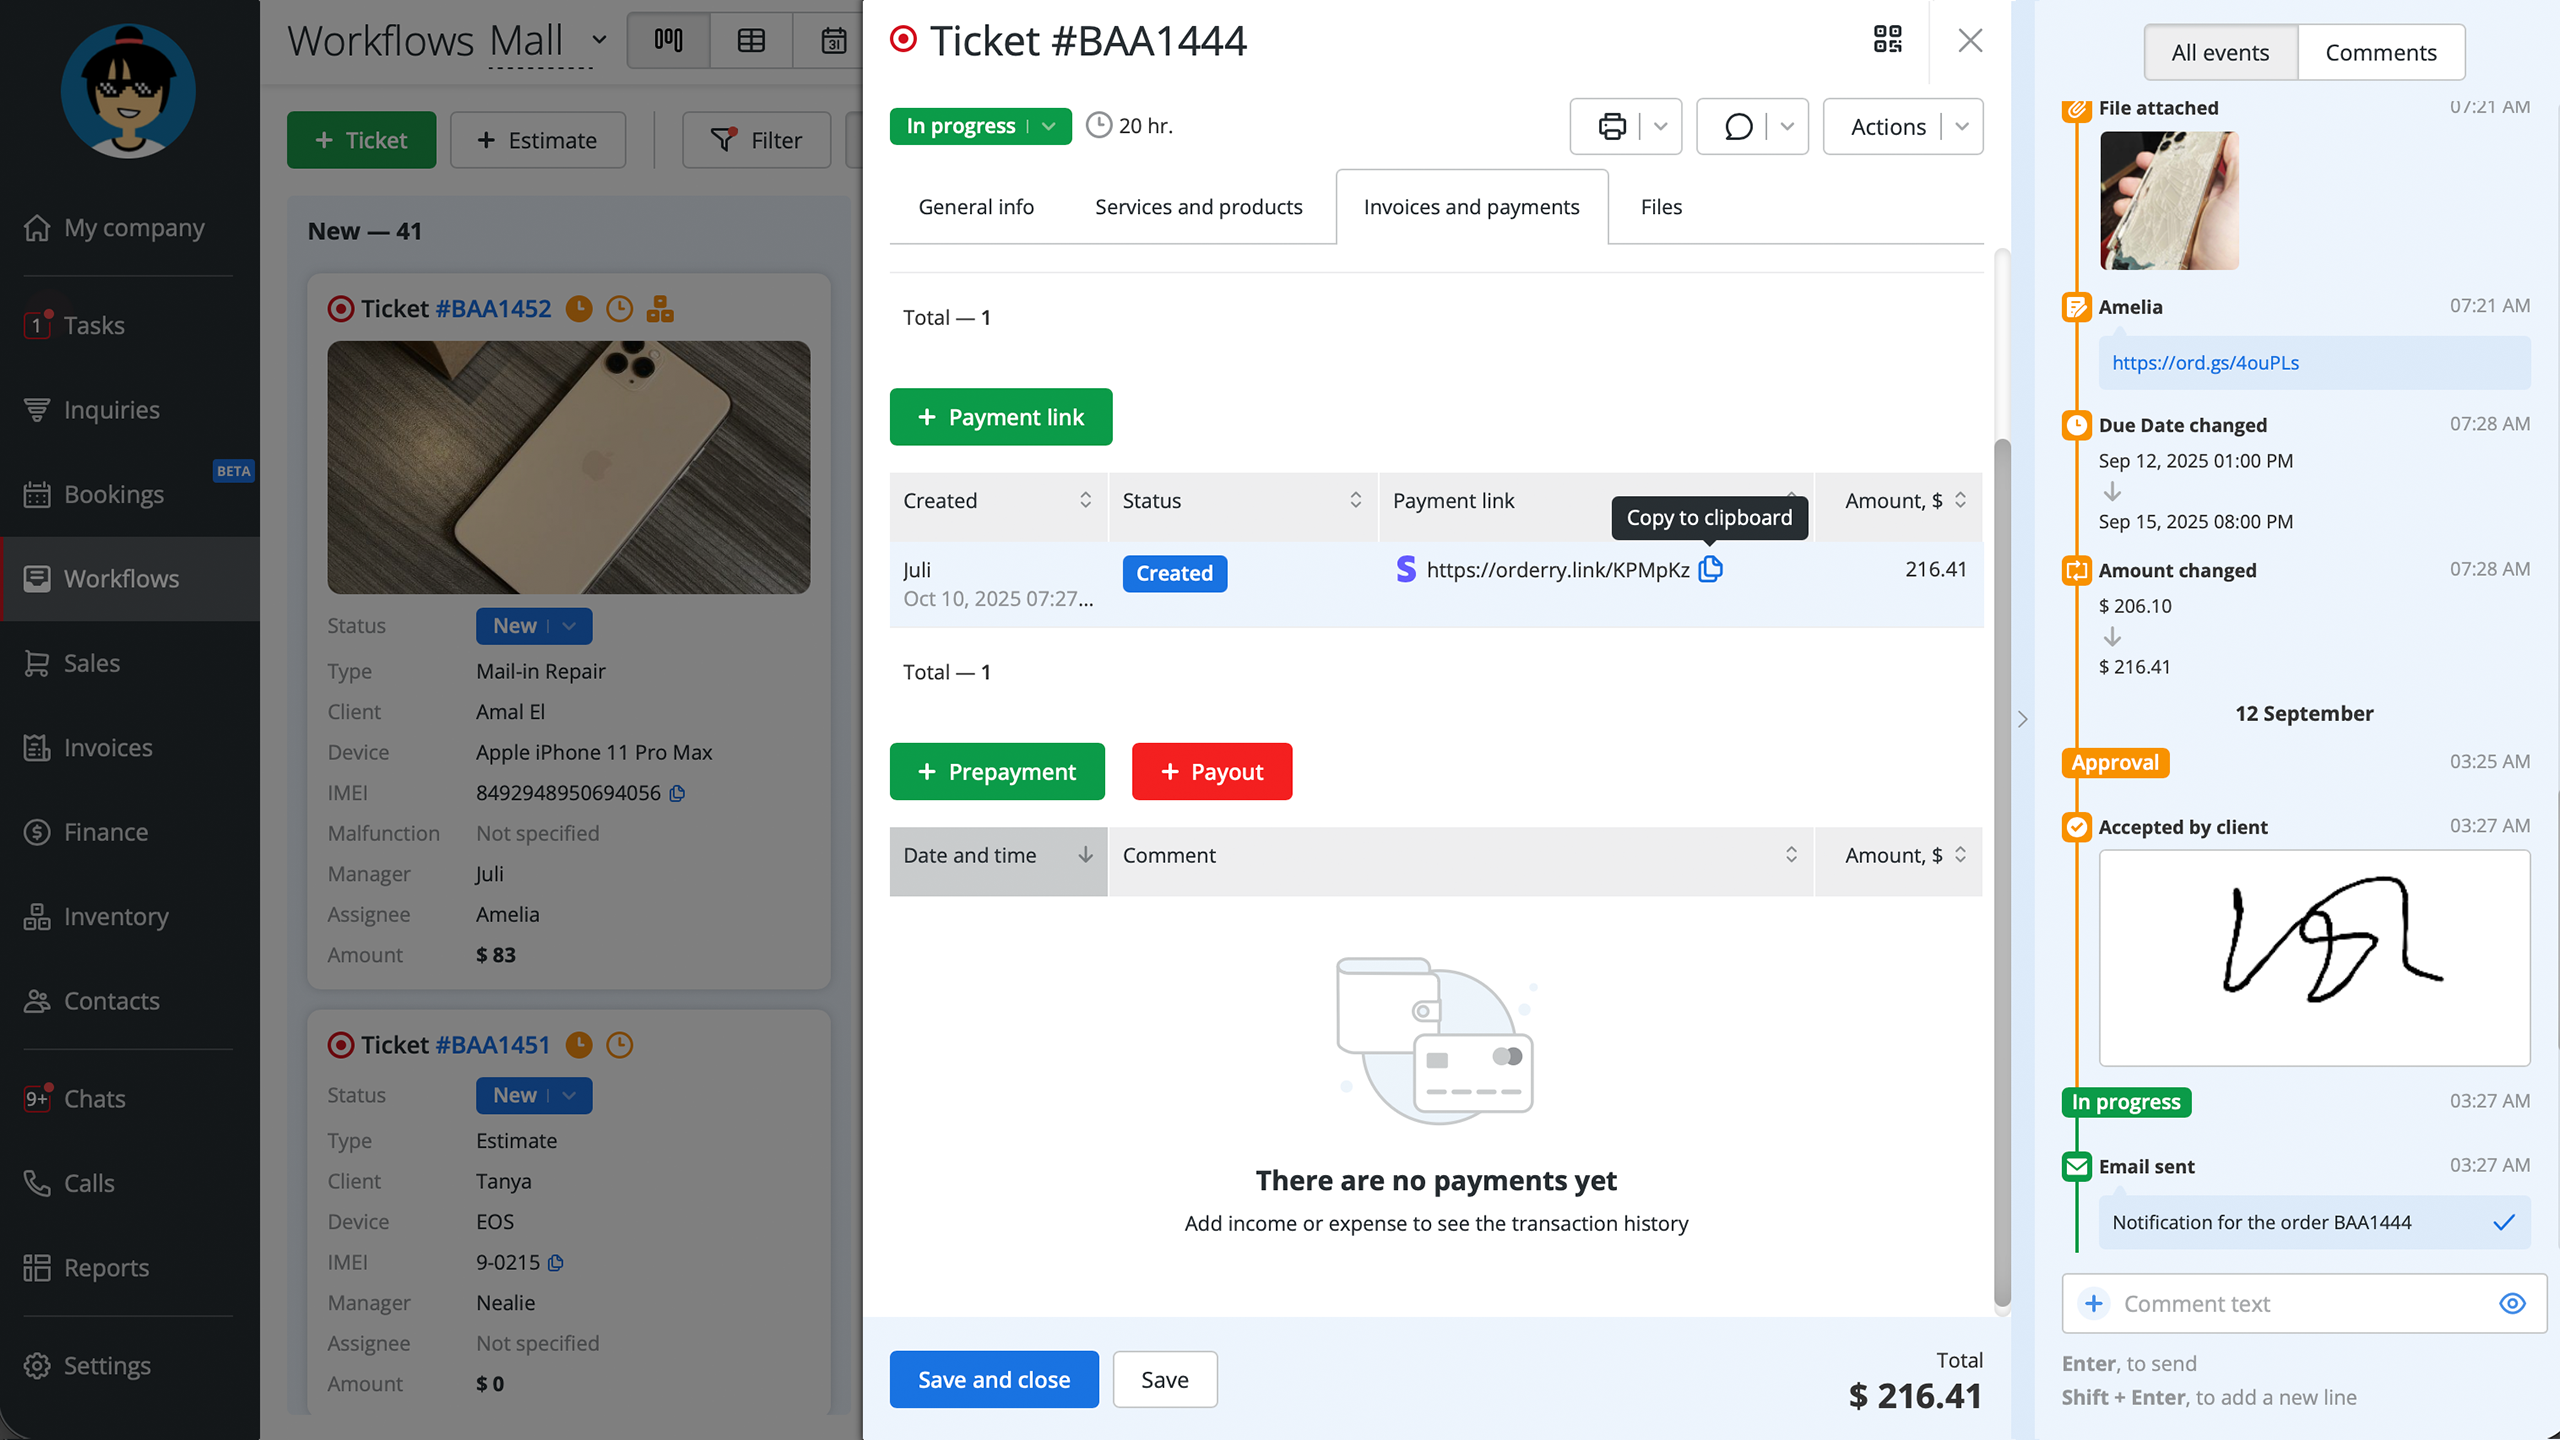Click the green Payment link button

tap(1000, 417)
